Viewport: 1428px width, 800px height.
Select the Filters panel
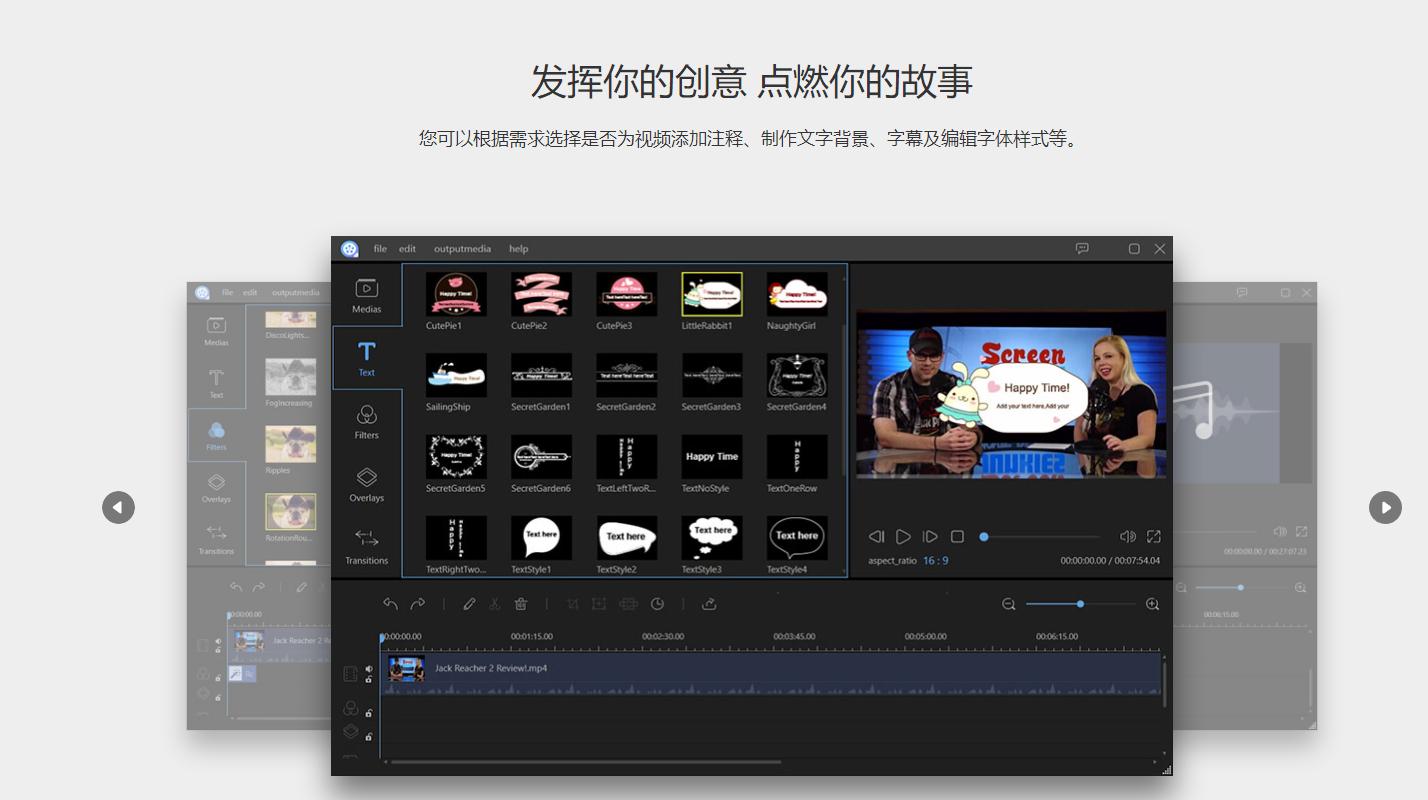coord(366,420)
